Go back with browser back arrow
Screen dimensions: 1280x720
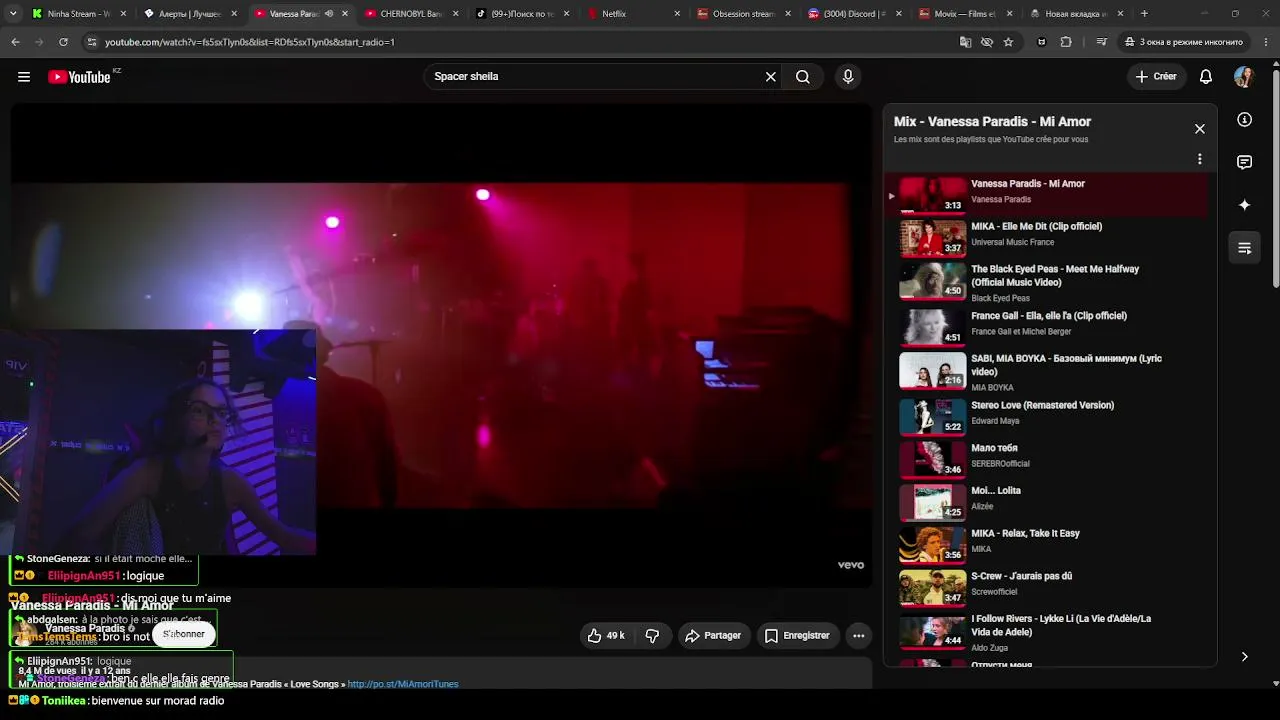point(15,42)
